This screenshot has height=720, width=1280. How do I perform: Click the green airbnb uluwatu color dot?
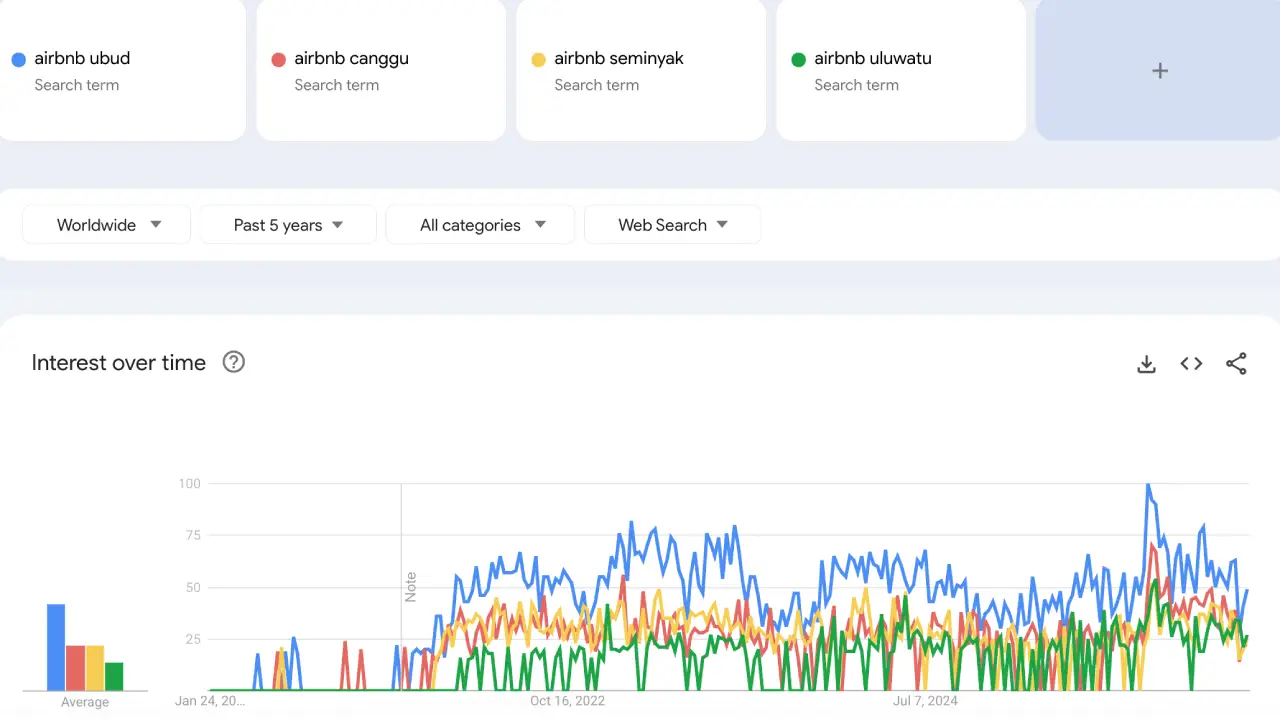pyautogui.click(x=798, y=59)
